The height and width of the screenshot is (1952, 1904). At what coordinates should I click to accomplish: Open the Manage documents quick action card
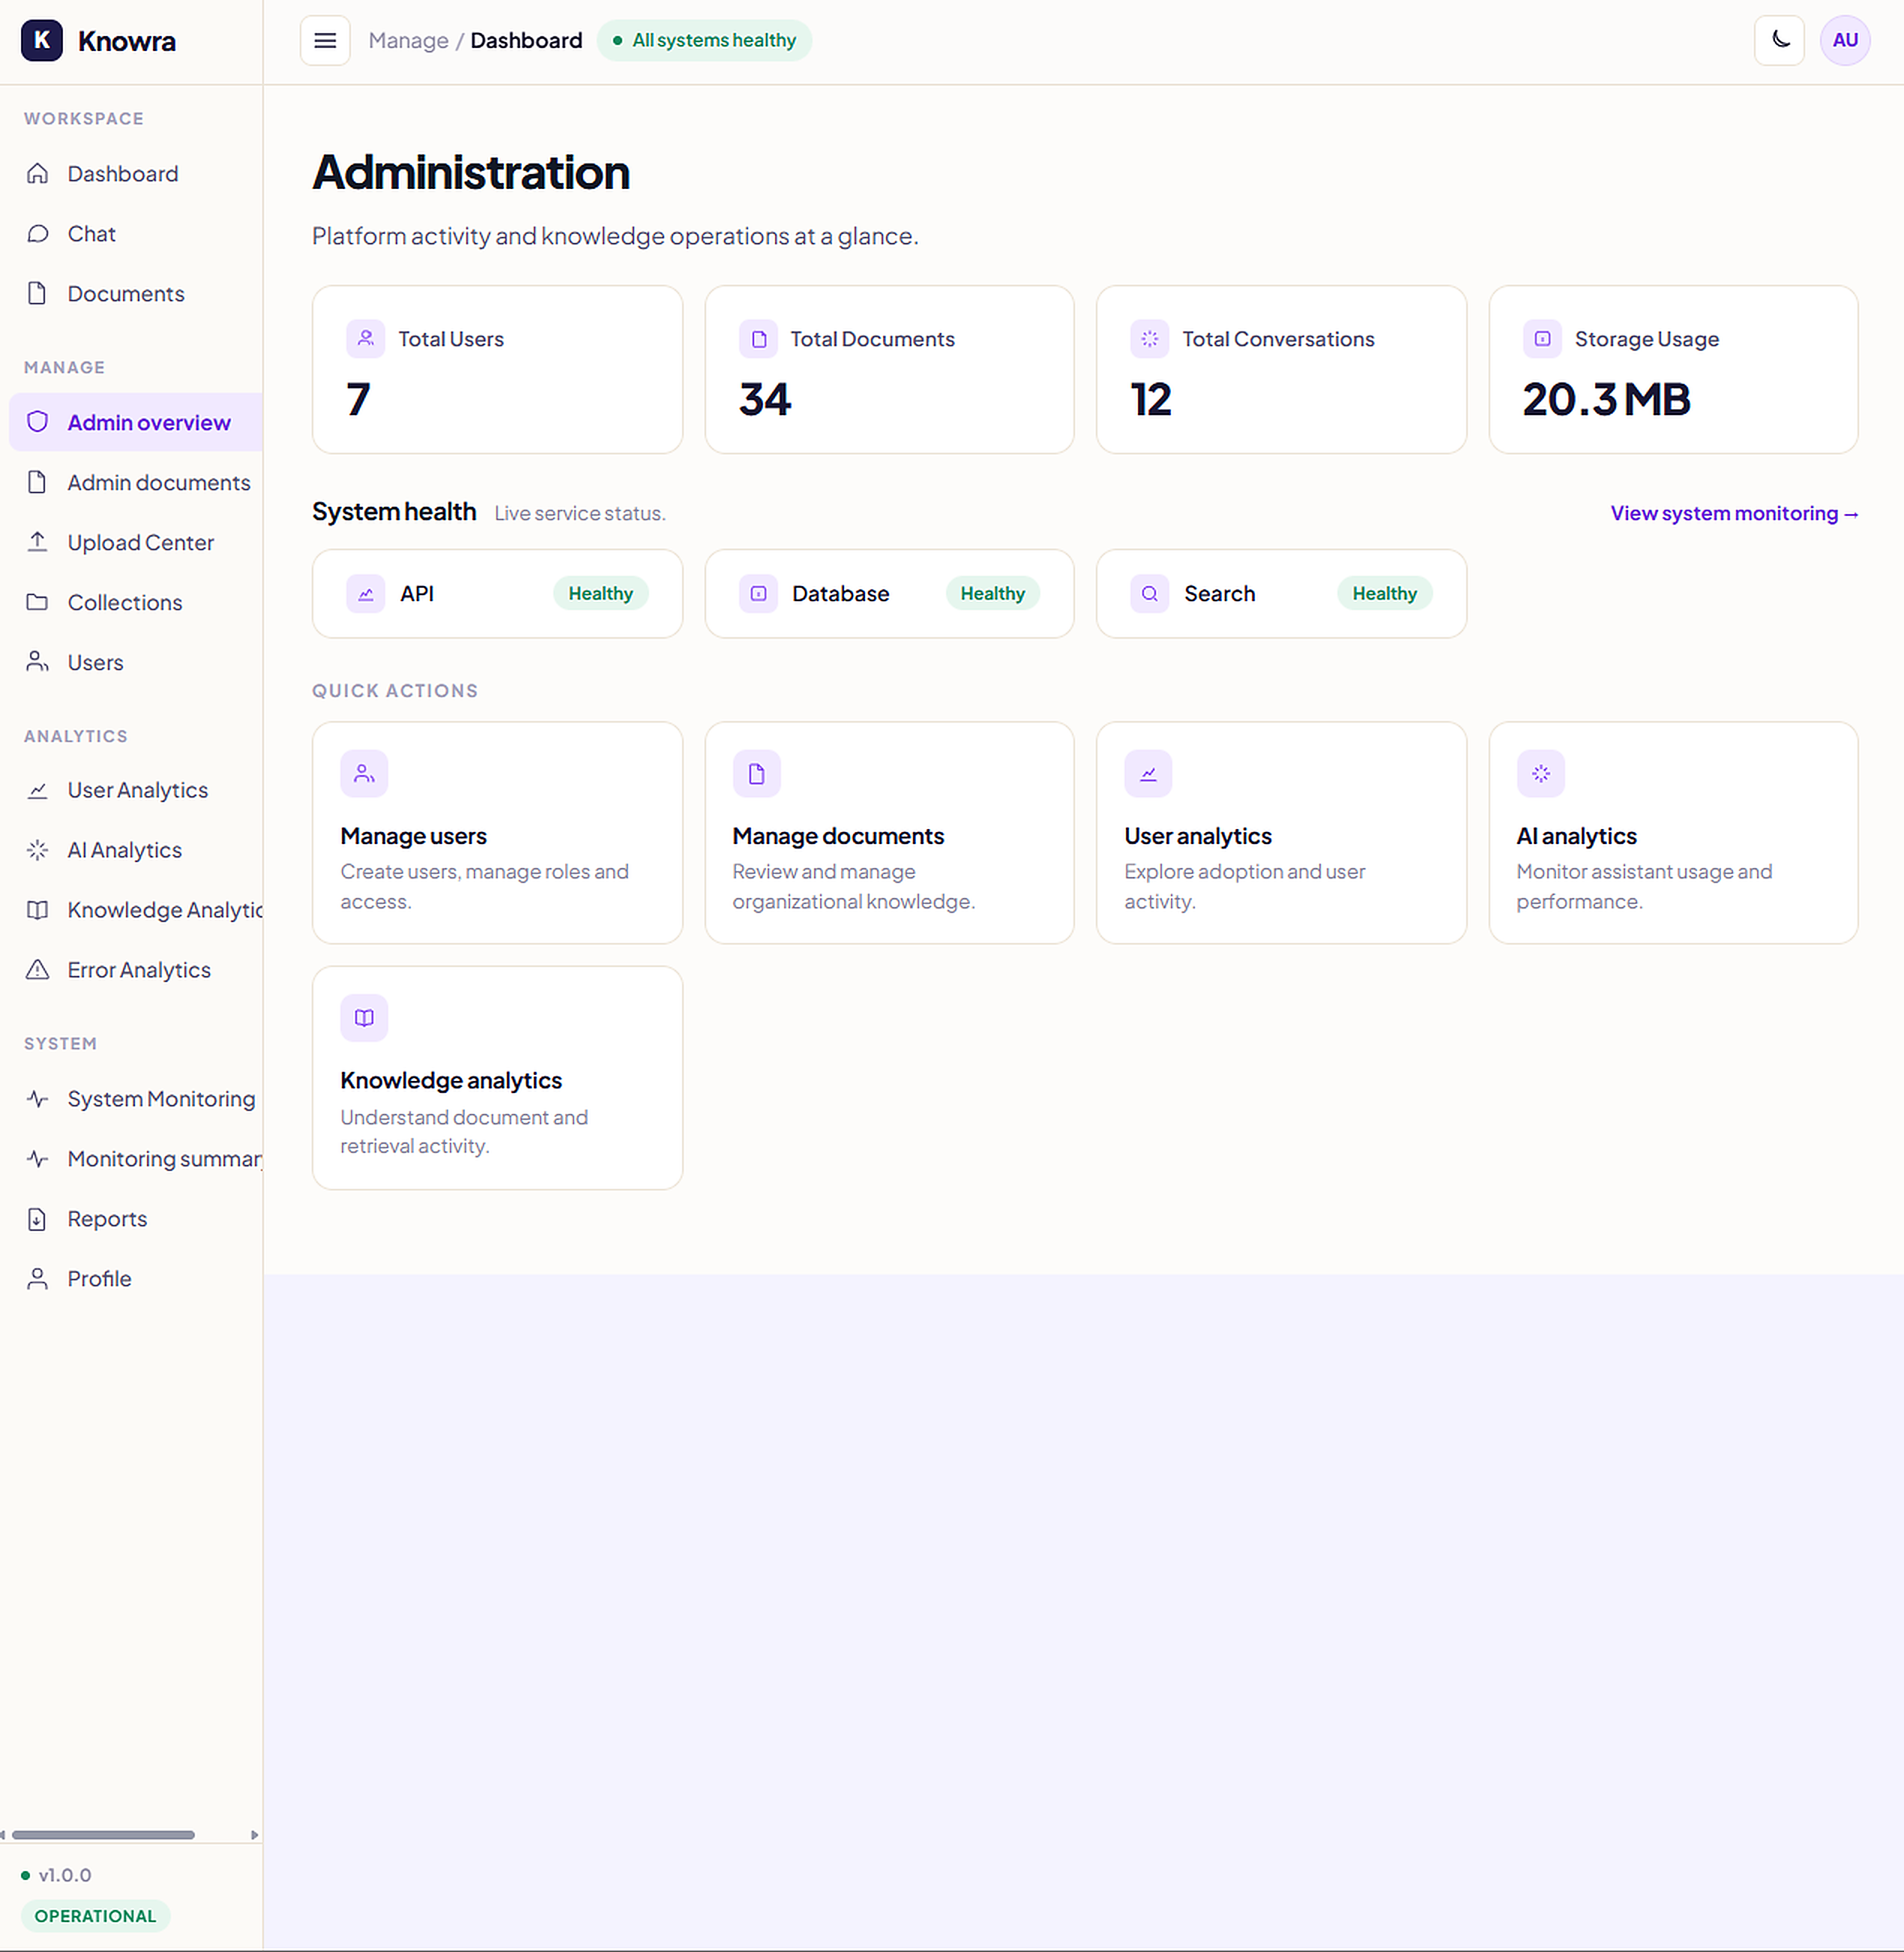[889, 833]
